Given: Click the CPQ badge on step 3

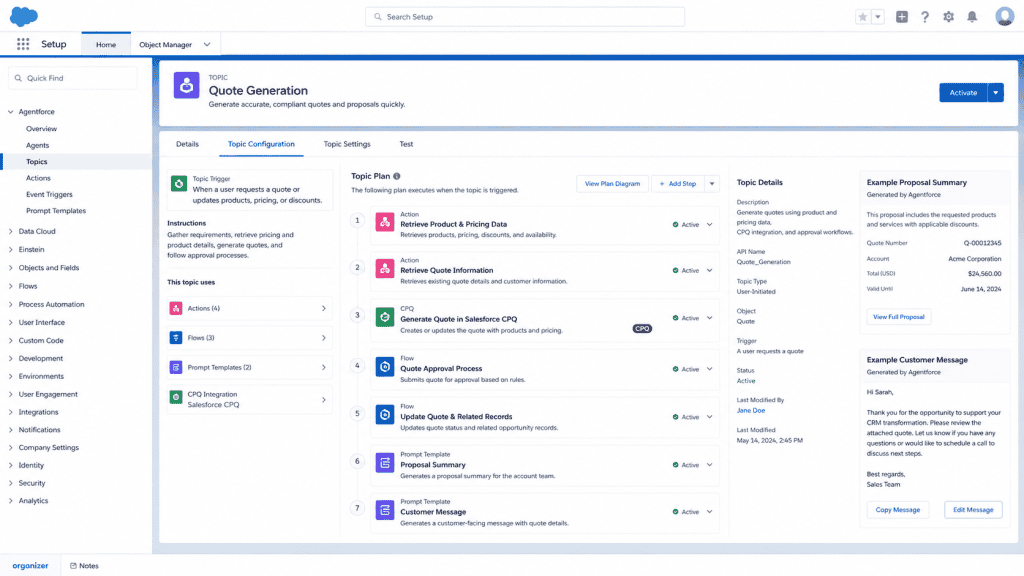Looking at the screenshot, I should pyautogui.click(x=642, y=328).
